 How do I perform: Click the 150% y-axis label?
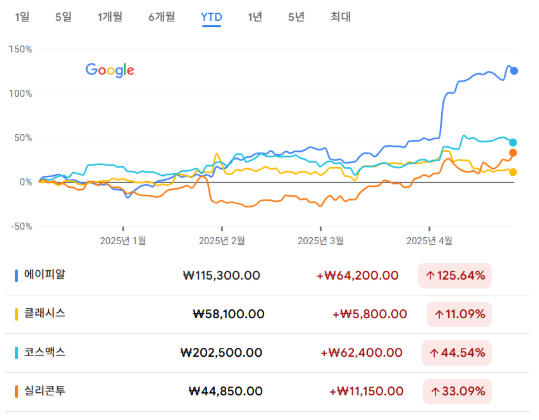pos(20,49)
